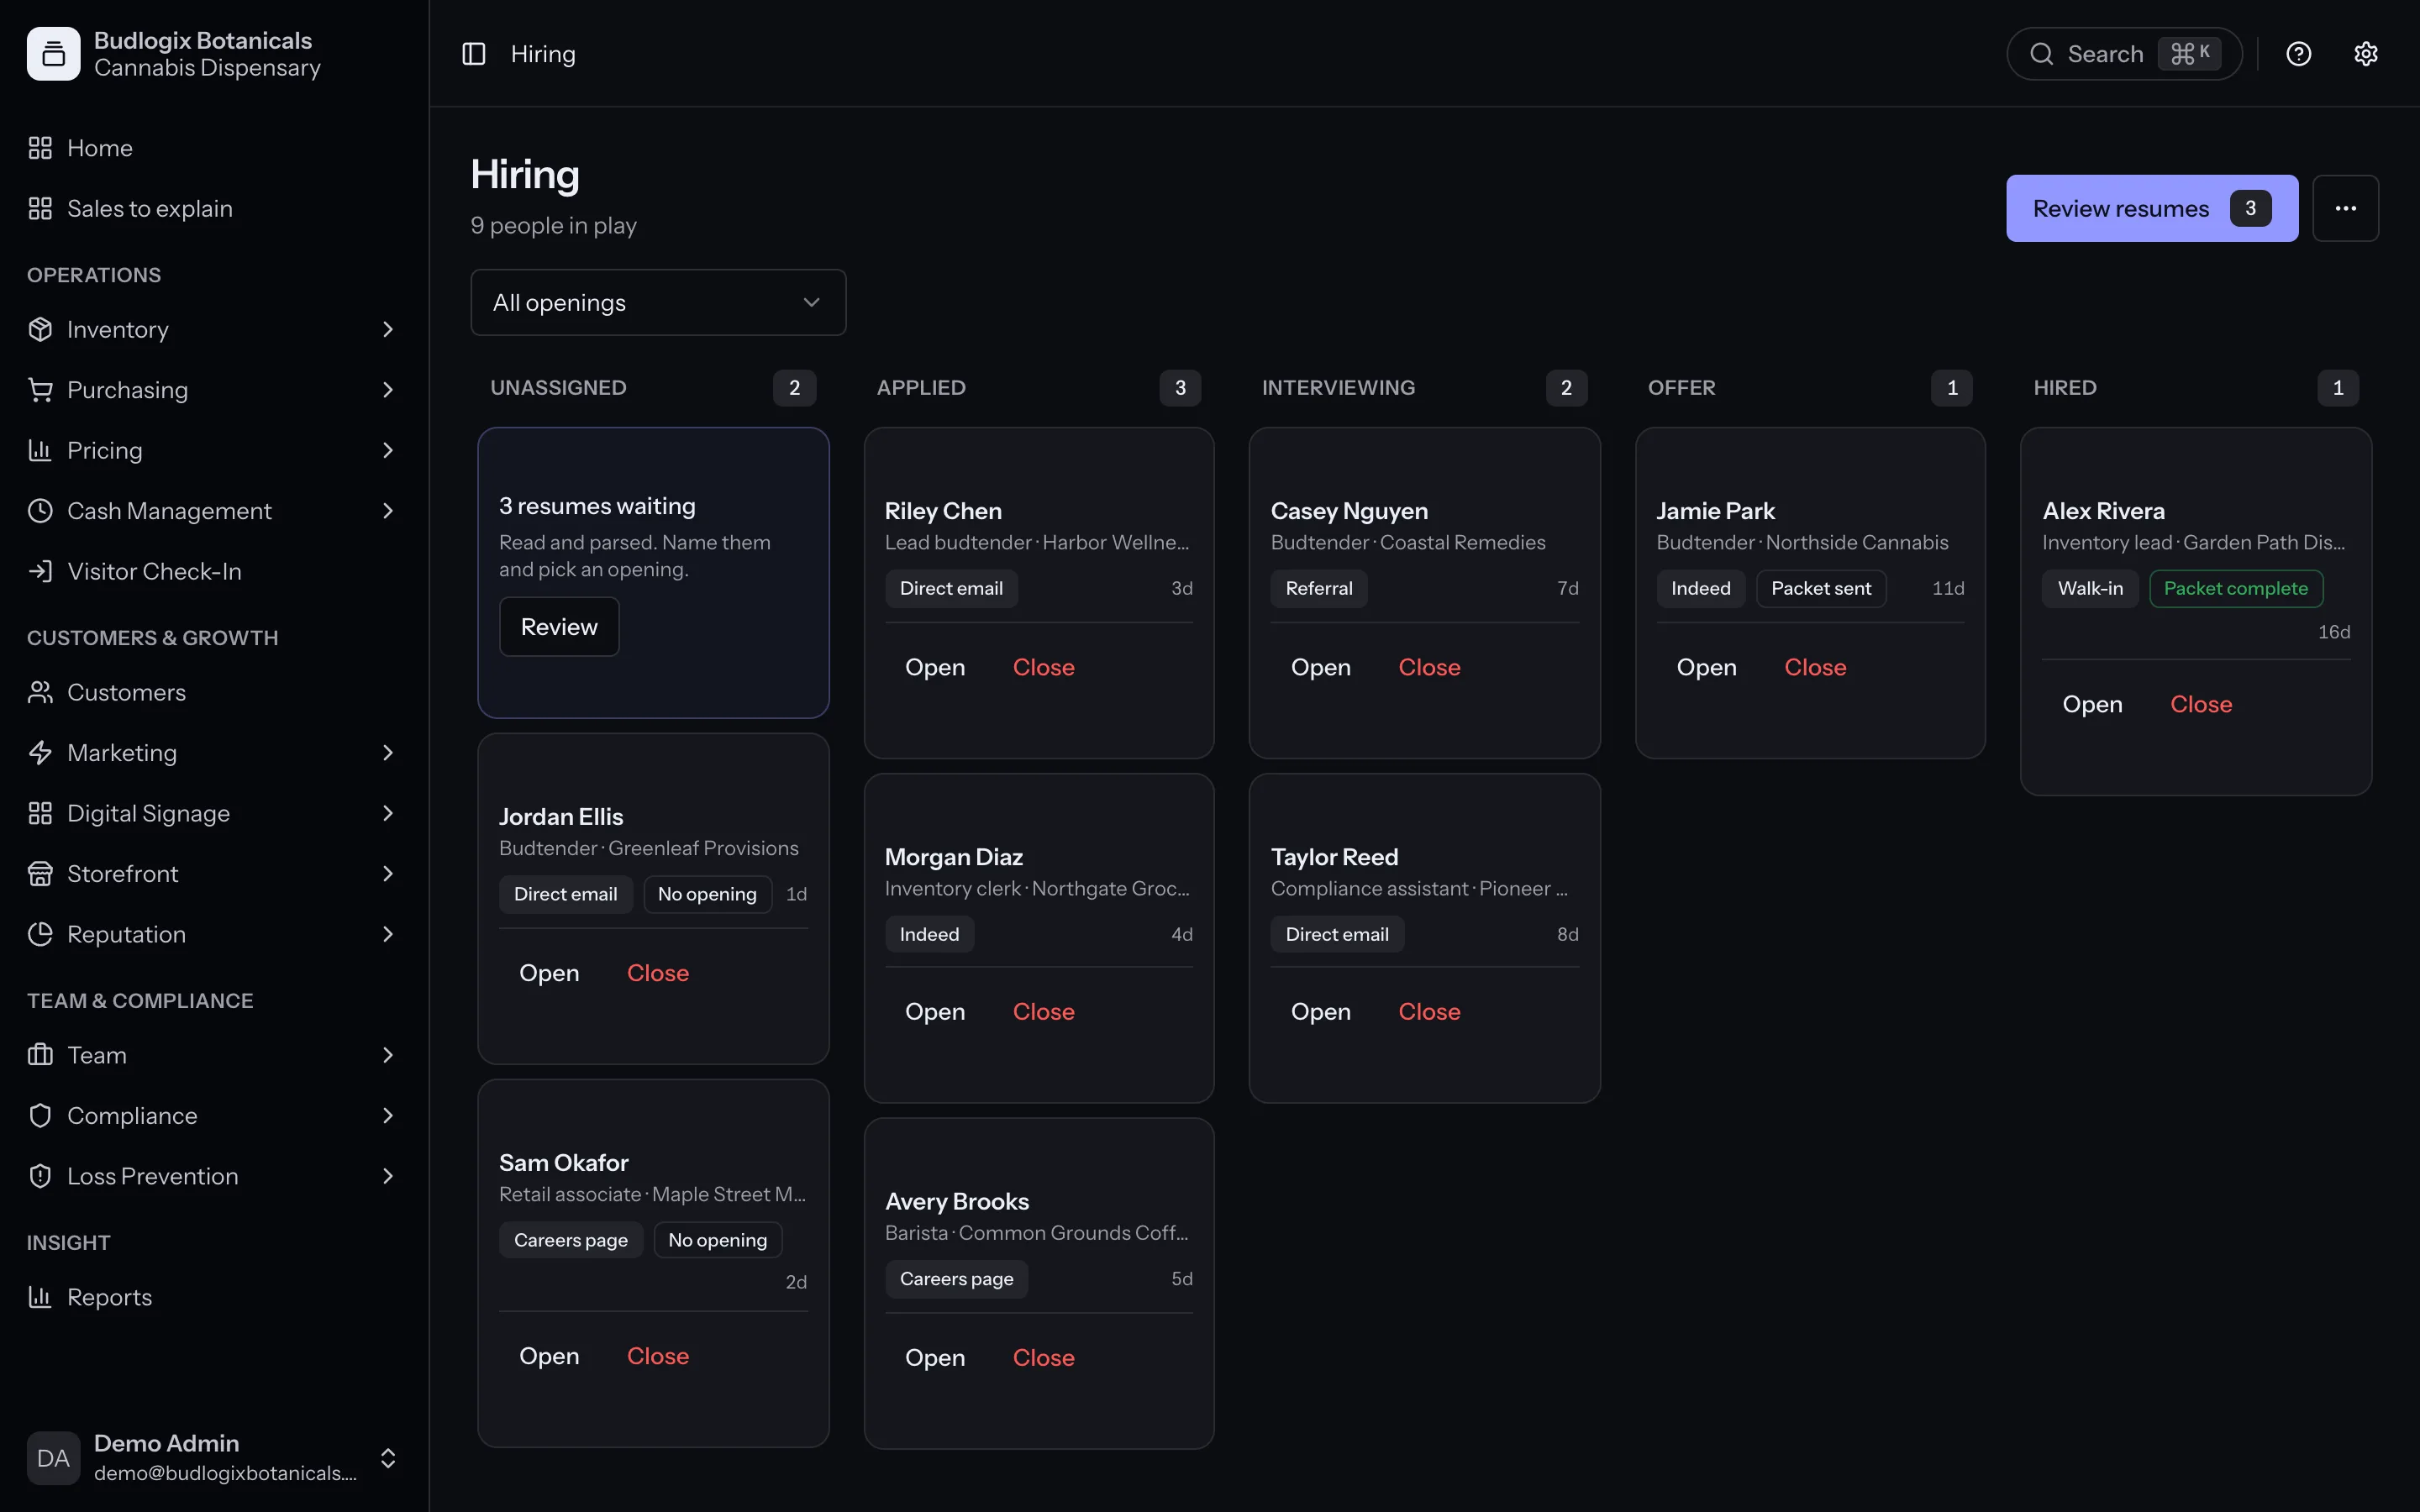Click the Casey Nguyen name

click(1349, 511)
